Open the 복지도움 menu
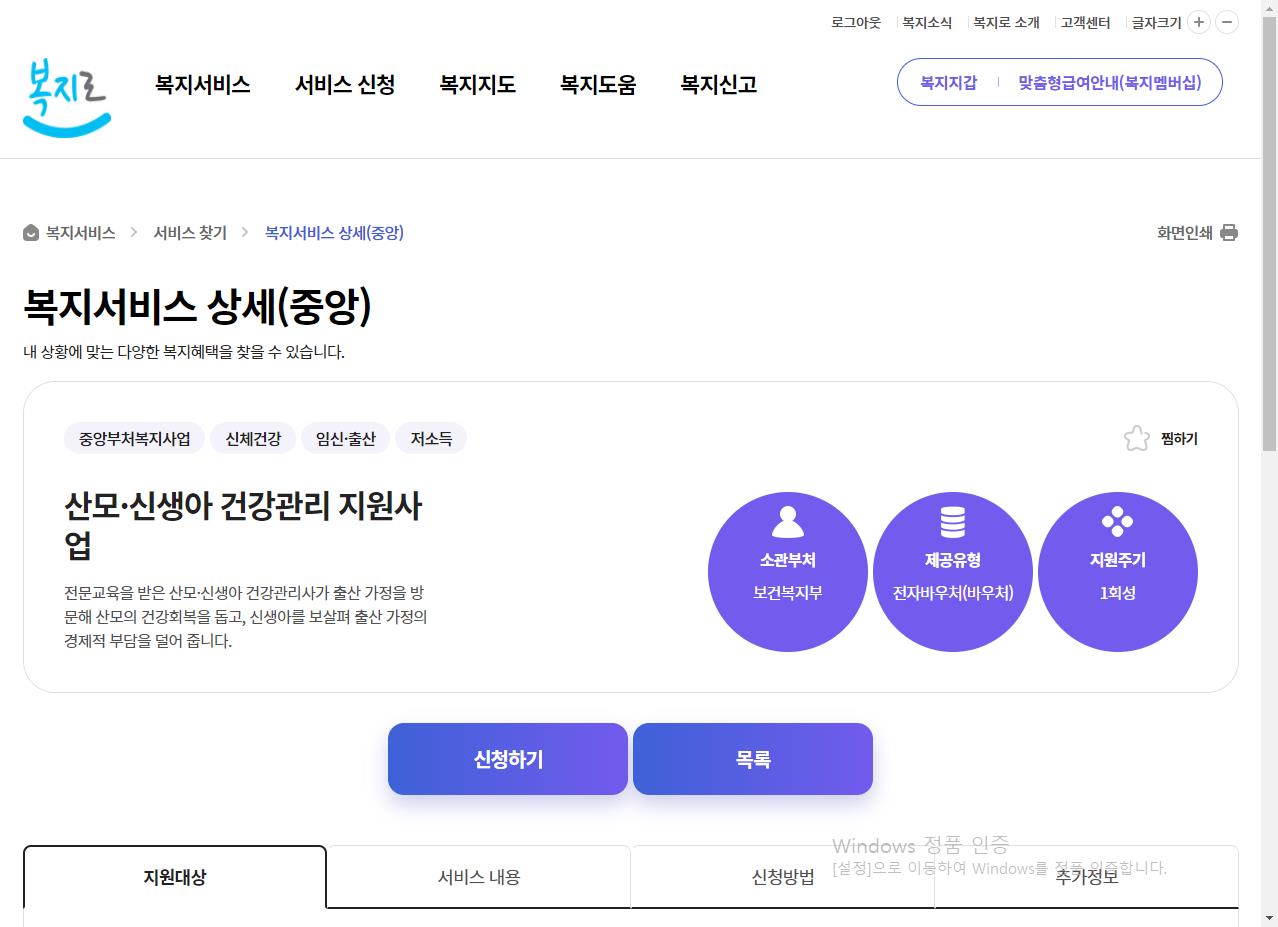The image size is (1278, 927). point(598,85)
